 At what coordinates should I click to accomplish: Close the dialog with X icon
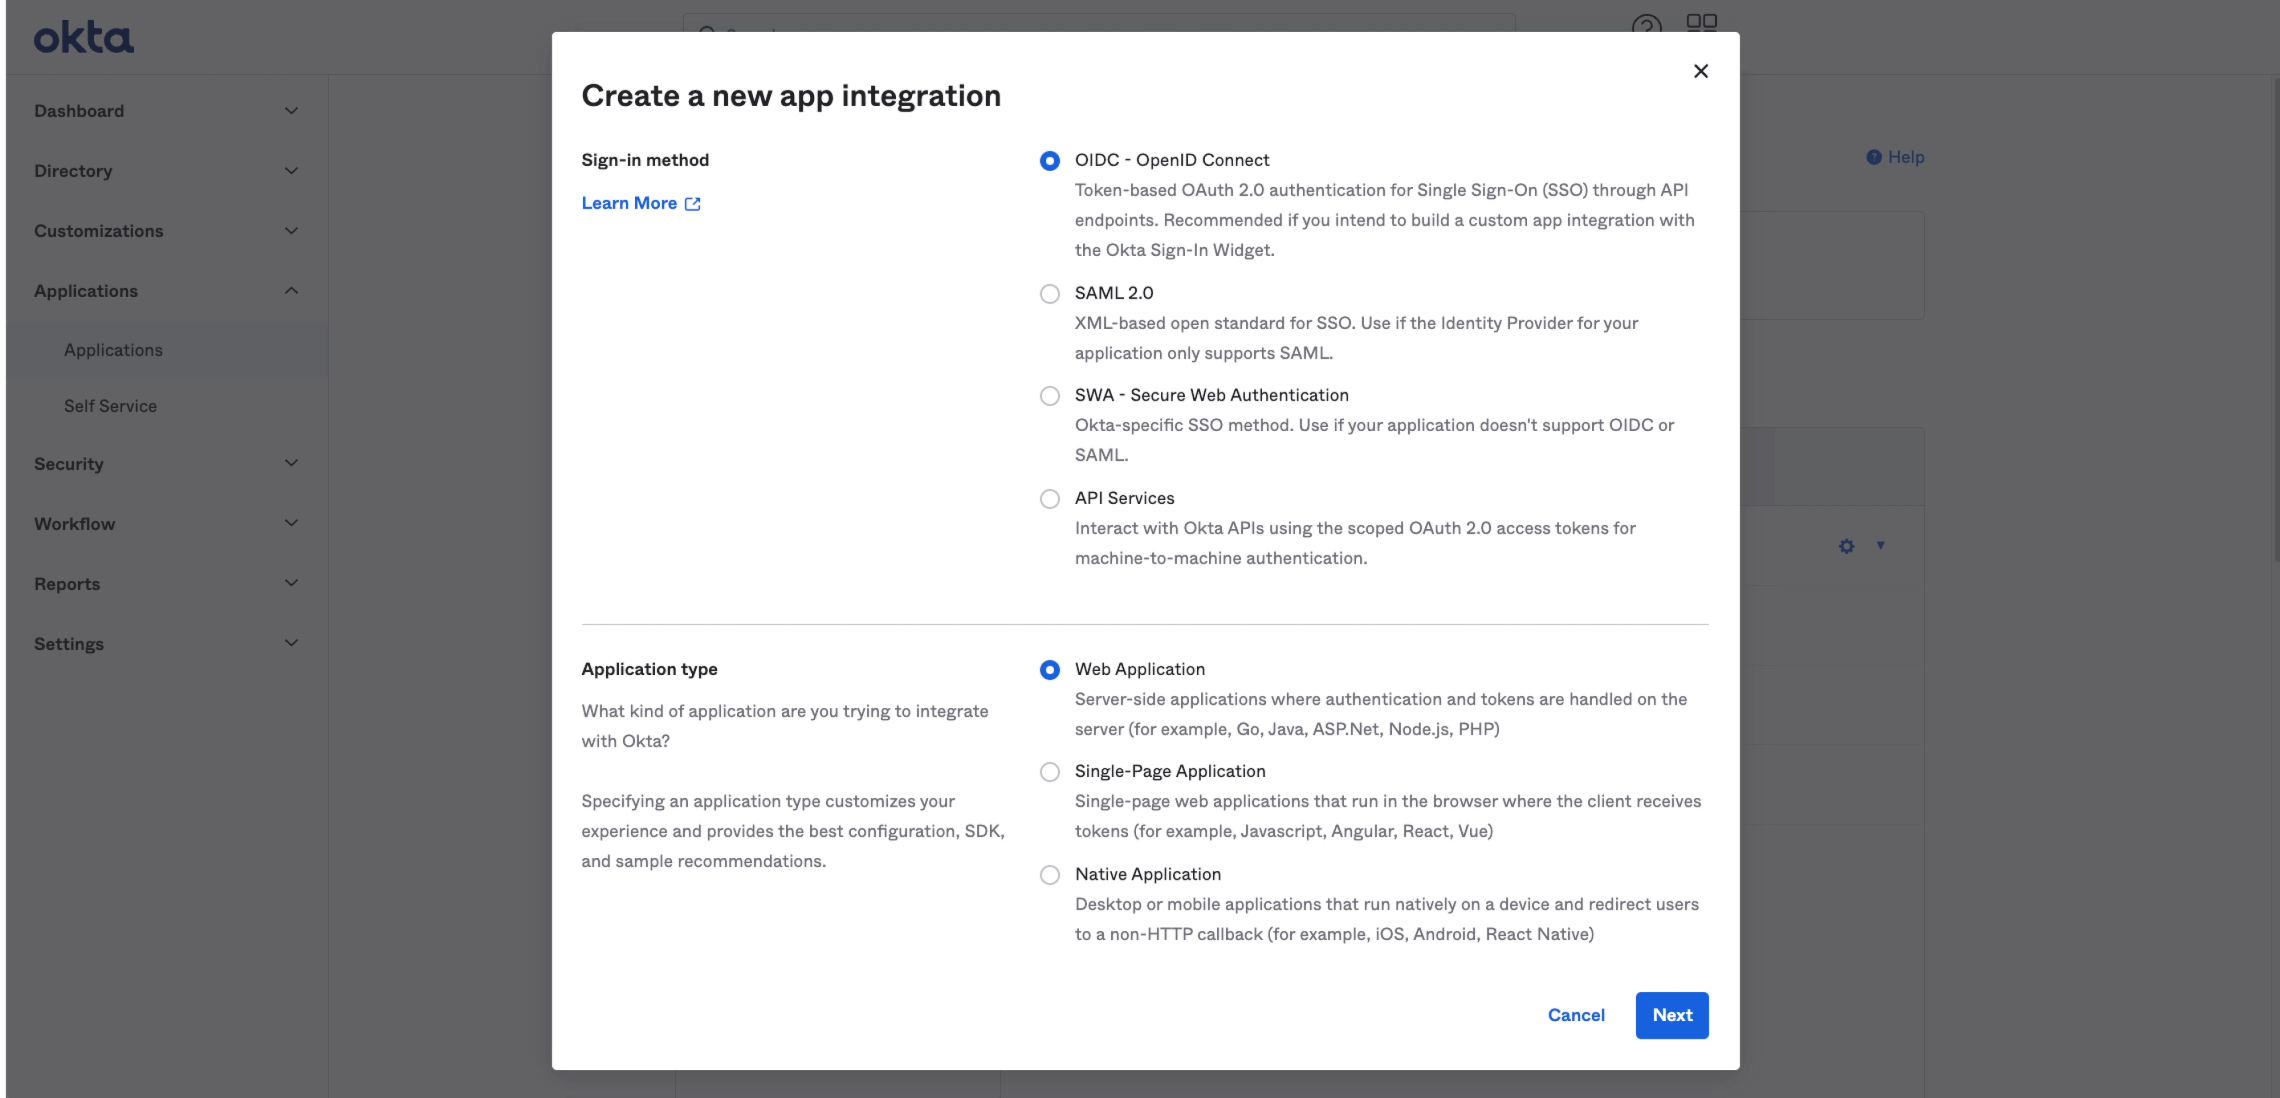[1700, 71]
